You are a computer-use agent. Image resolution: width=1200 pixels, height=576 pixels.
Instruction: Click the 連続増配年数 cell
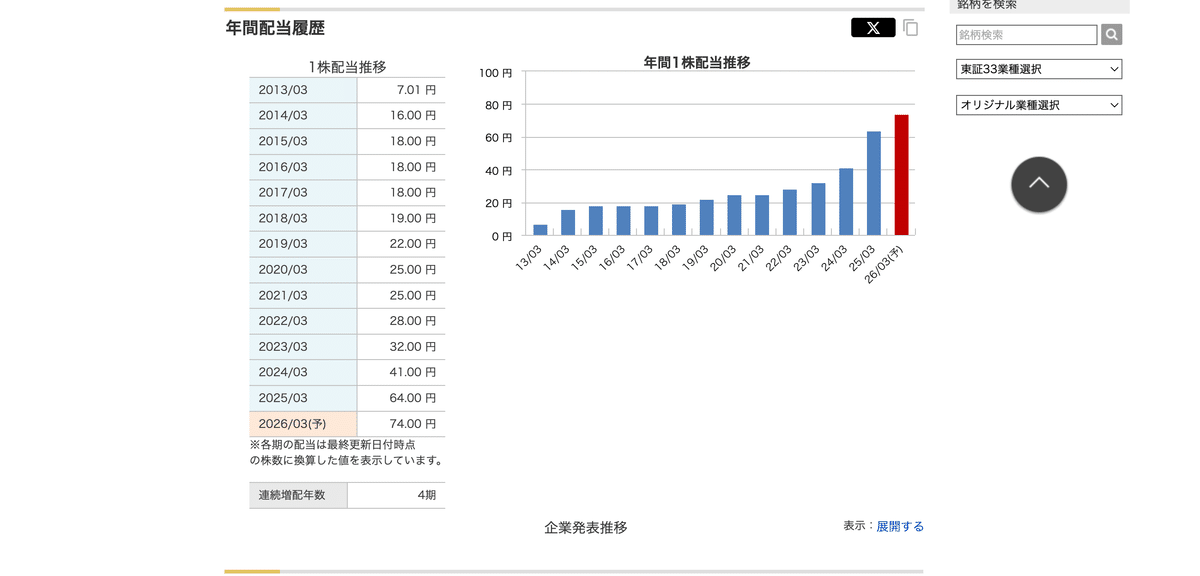[x=298, y=495]
